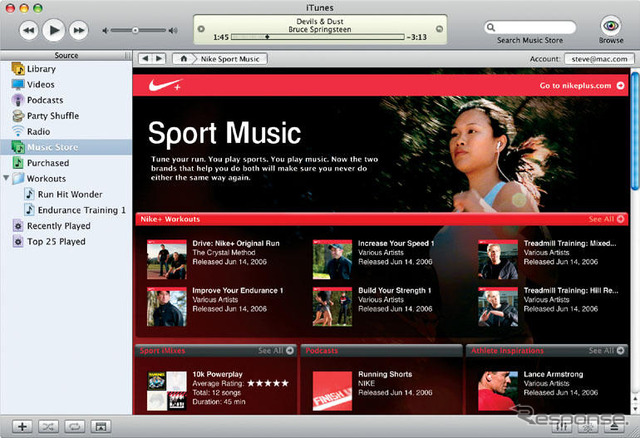
Task: Adjust the volume slider knob
Action: (135, 30)
